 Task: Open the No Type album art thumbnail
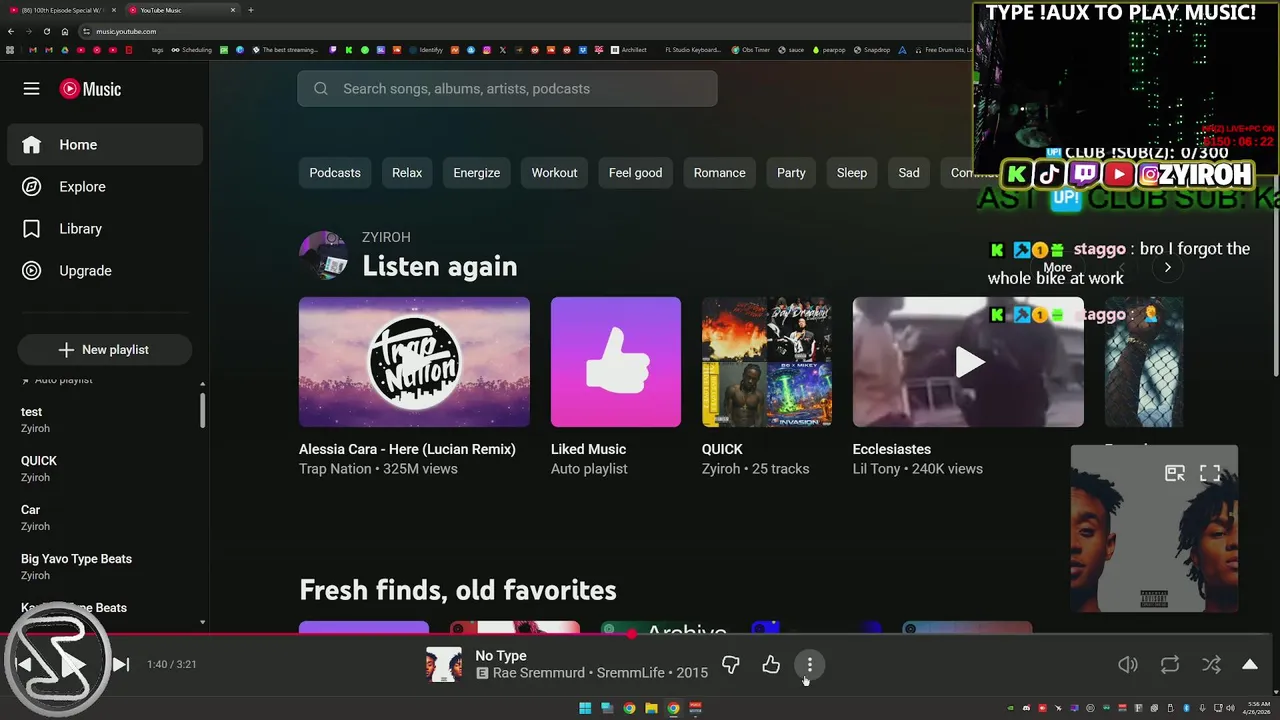[444, 664]
